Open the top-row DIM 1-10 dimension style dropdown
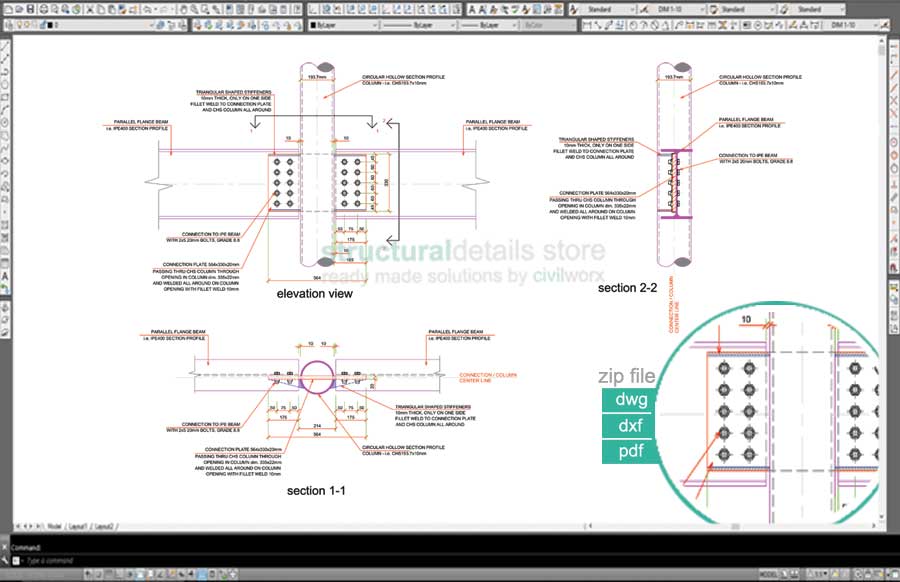This screenshot has width=900, height=582. point(677,9)
